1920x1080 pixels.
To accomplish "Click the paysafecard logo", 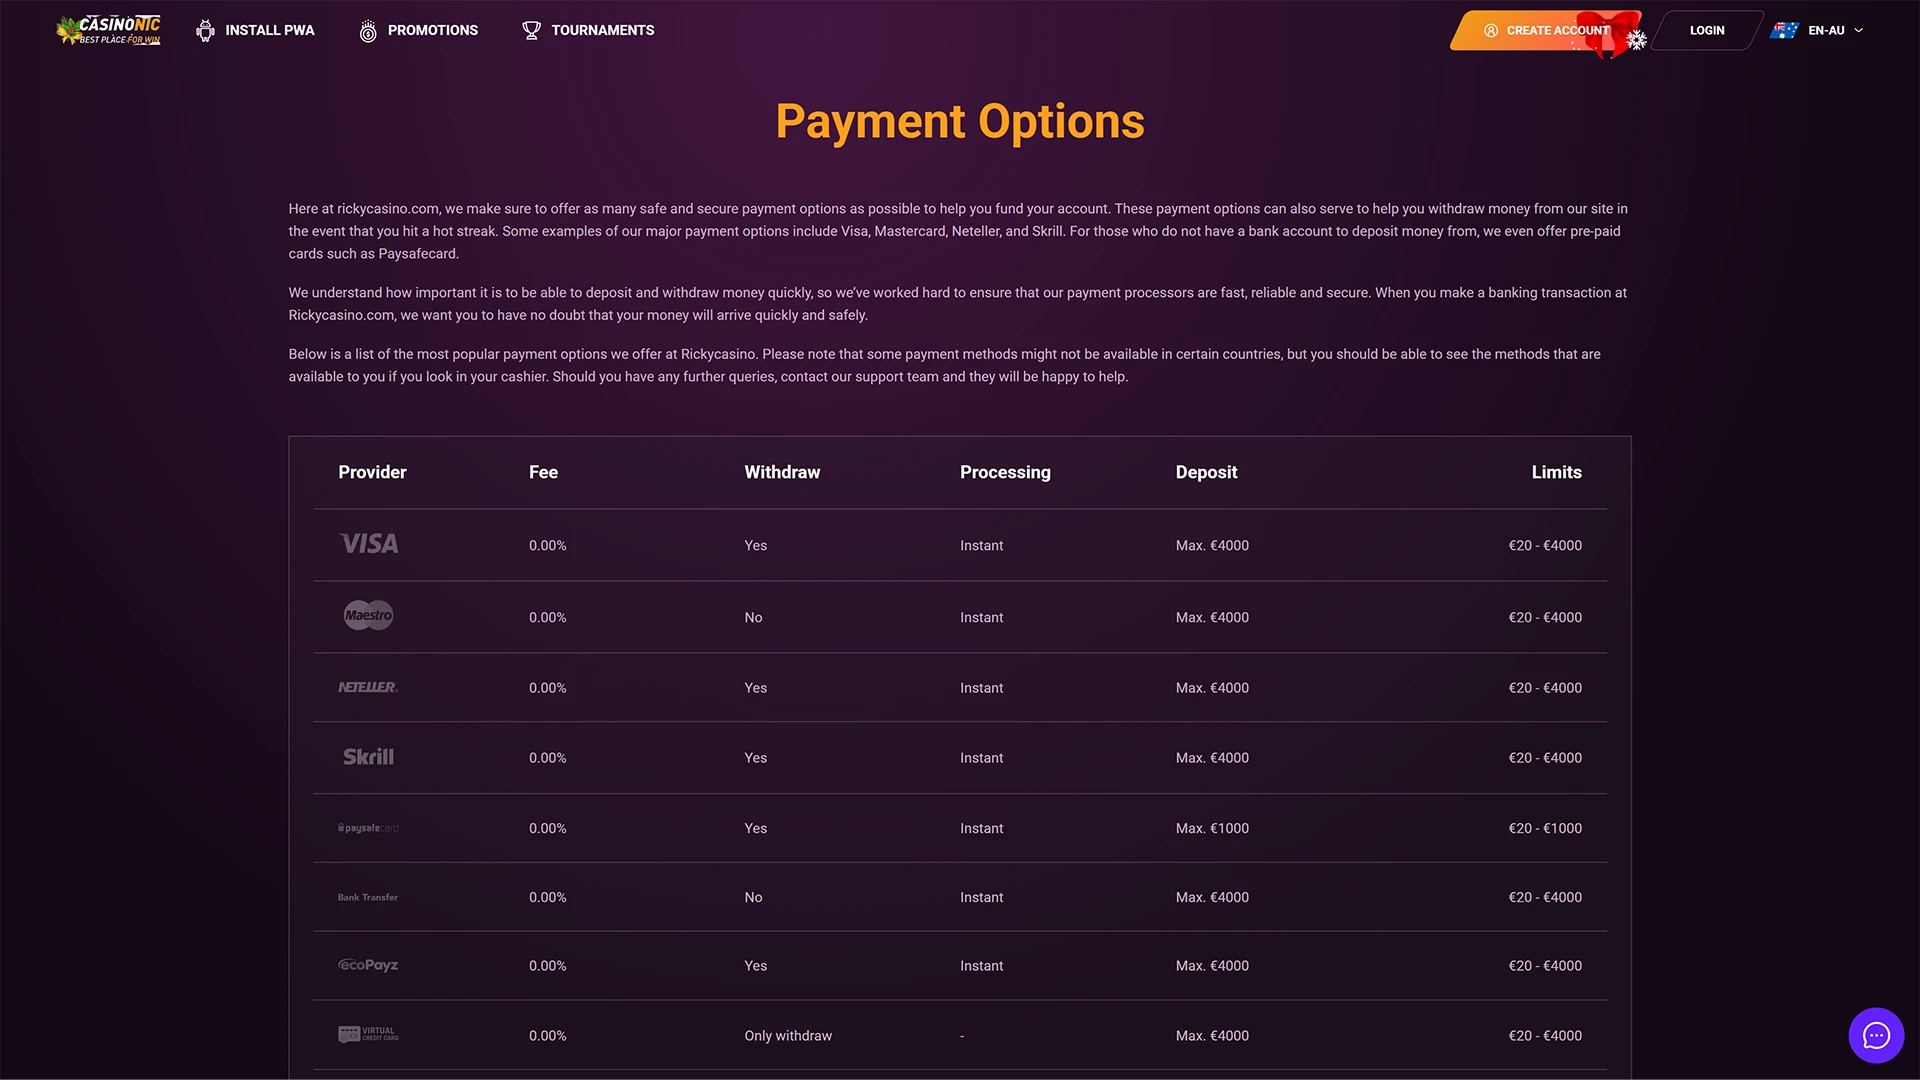I will pos(368,828).
